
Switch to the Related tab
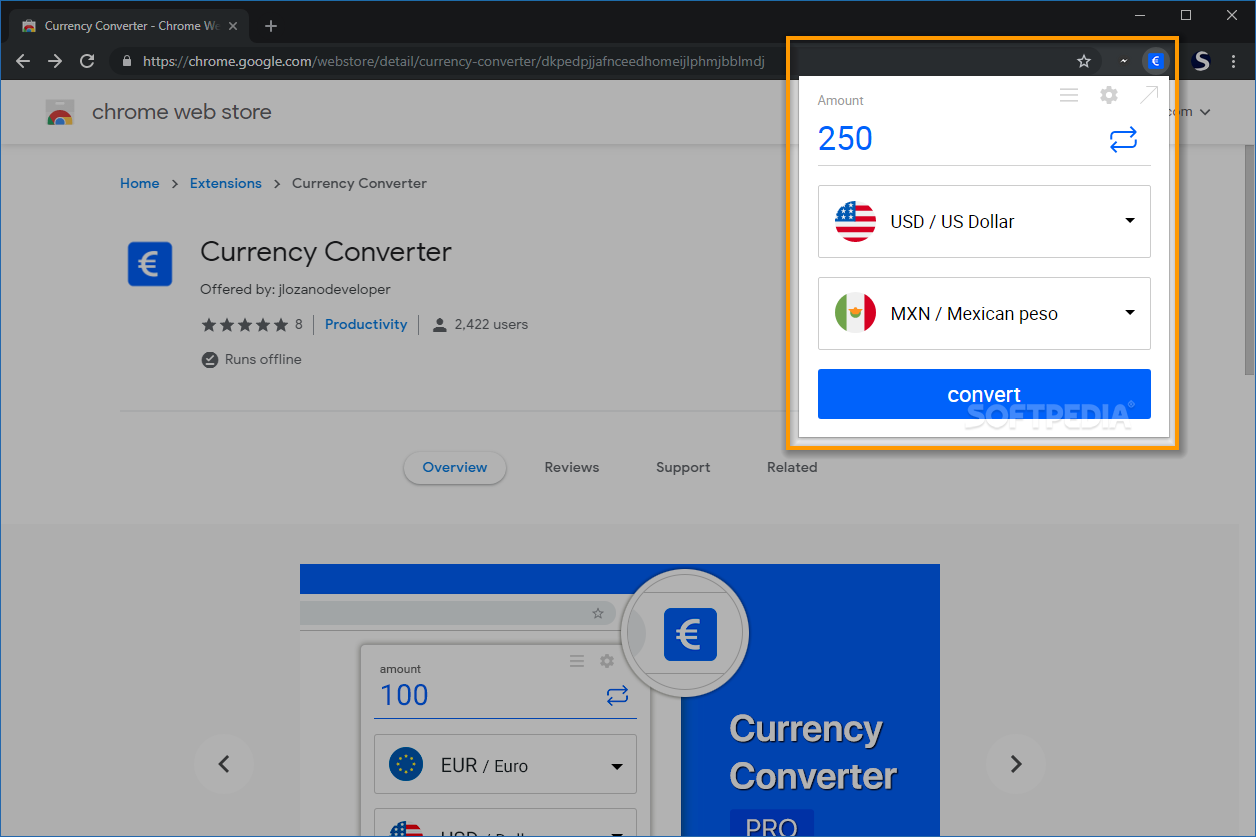point(792,467)
